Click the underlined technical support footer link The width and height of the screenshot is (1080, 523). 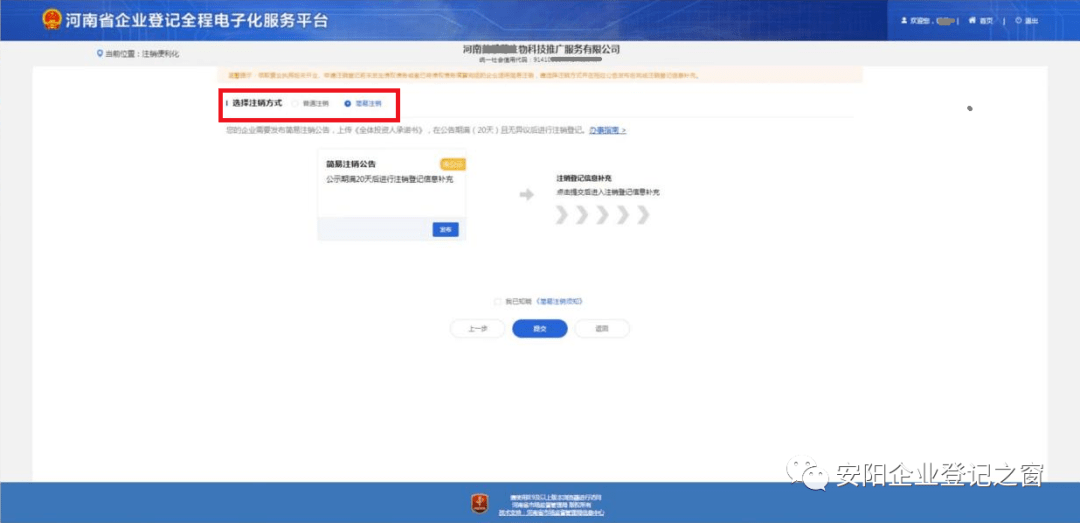point(552,513)
